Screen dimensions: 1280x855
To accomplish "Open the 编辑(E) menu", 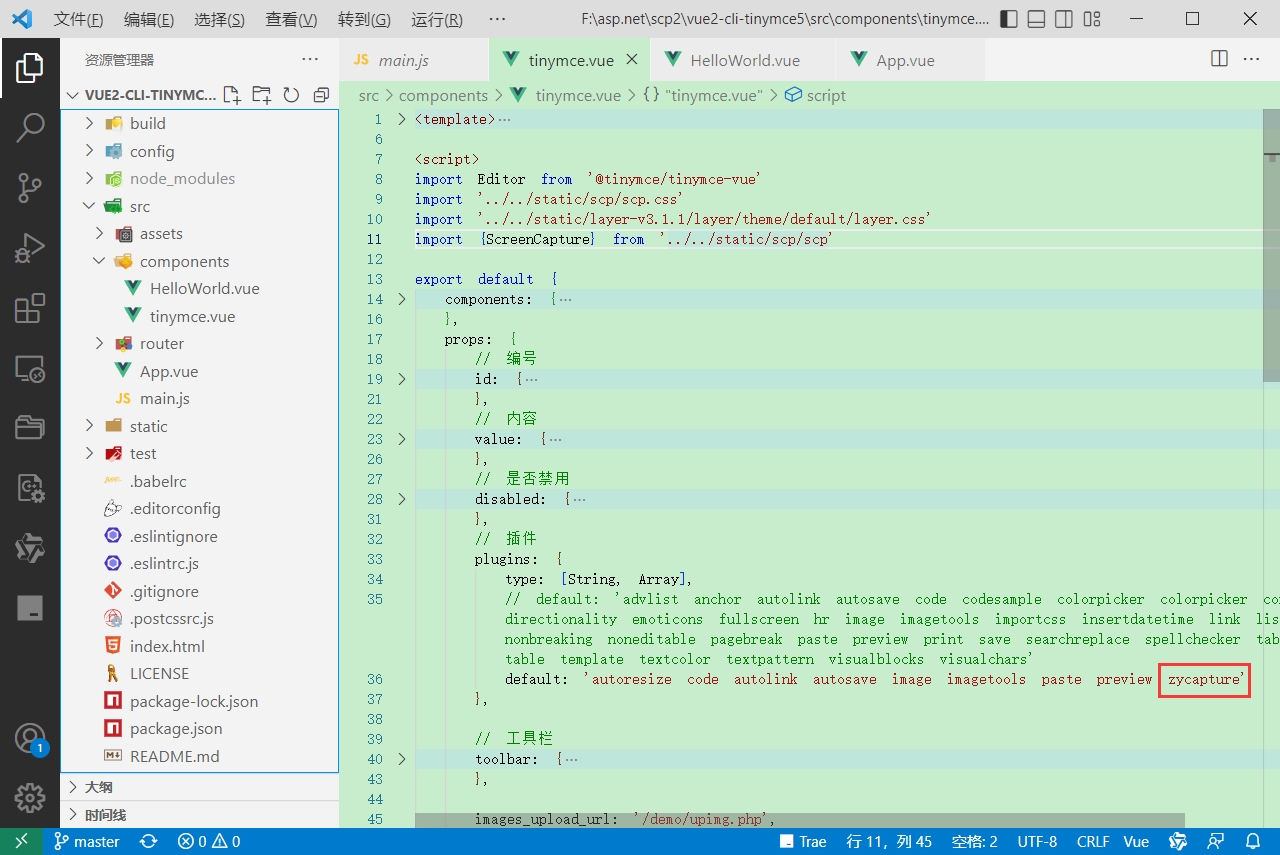I will [149, 19].
